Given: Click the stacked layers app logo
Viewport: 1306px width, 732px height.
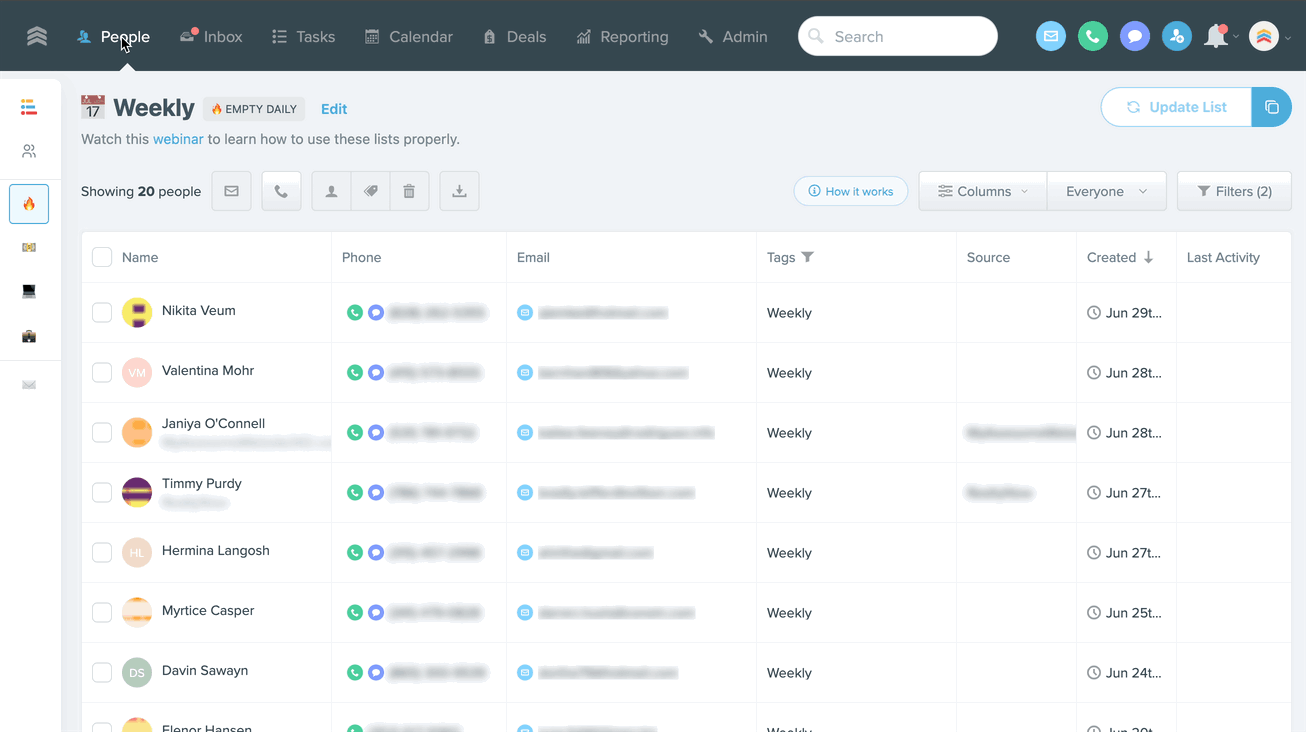Looking at the screenshot, I should coord(37,37).
